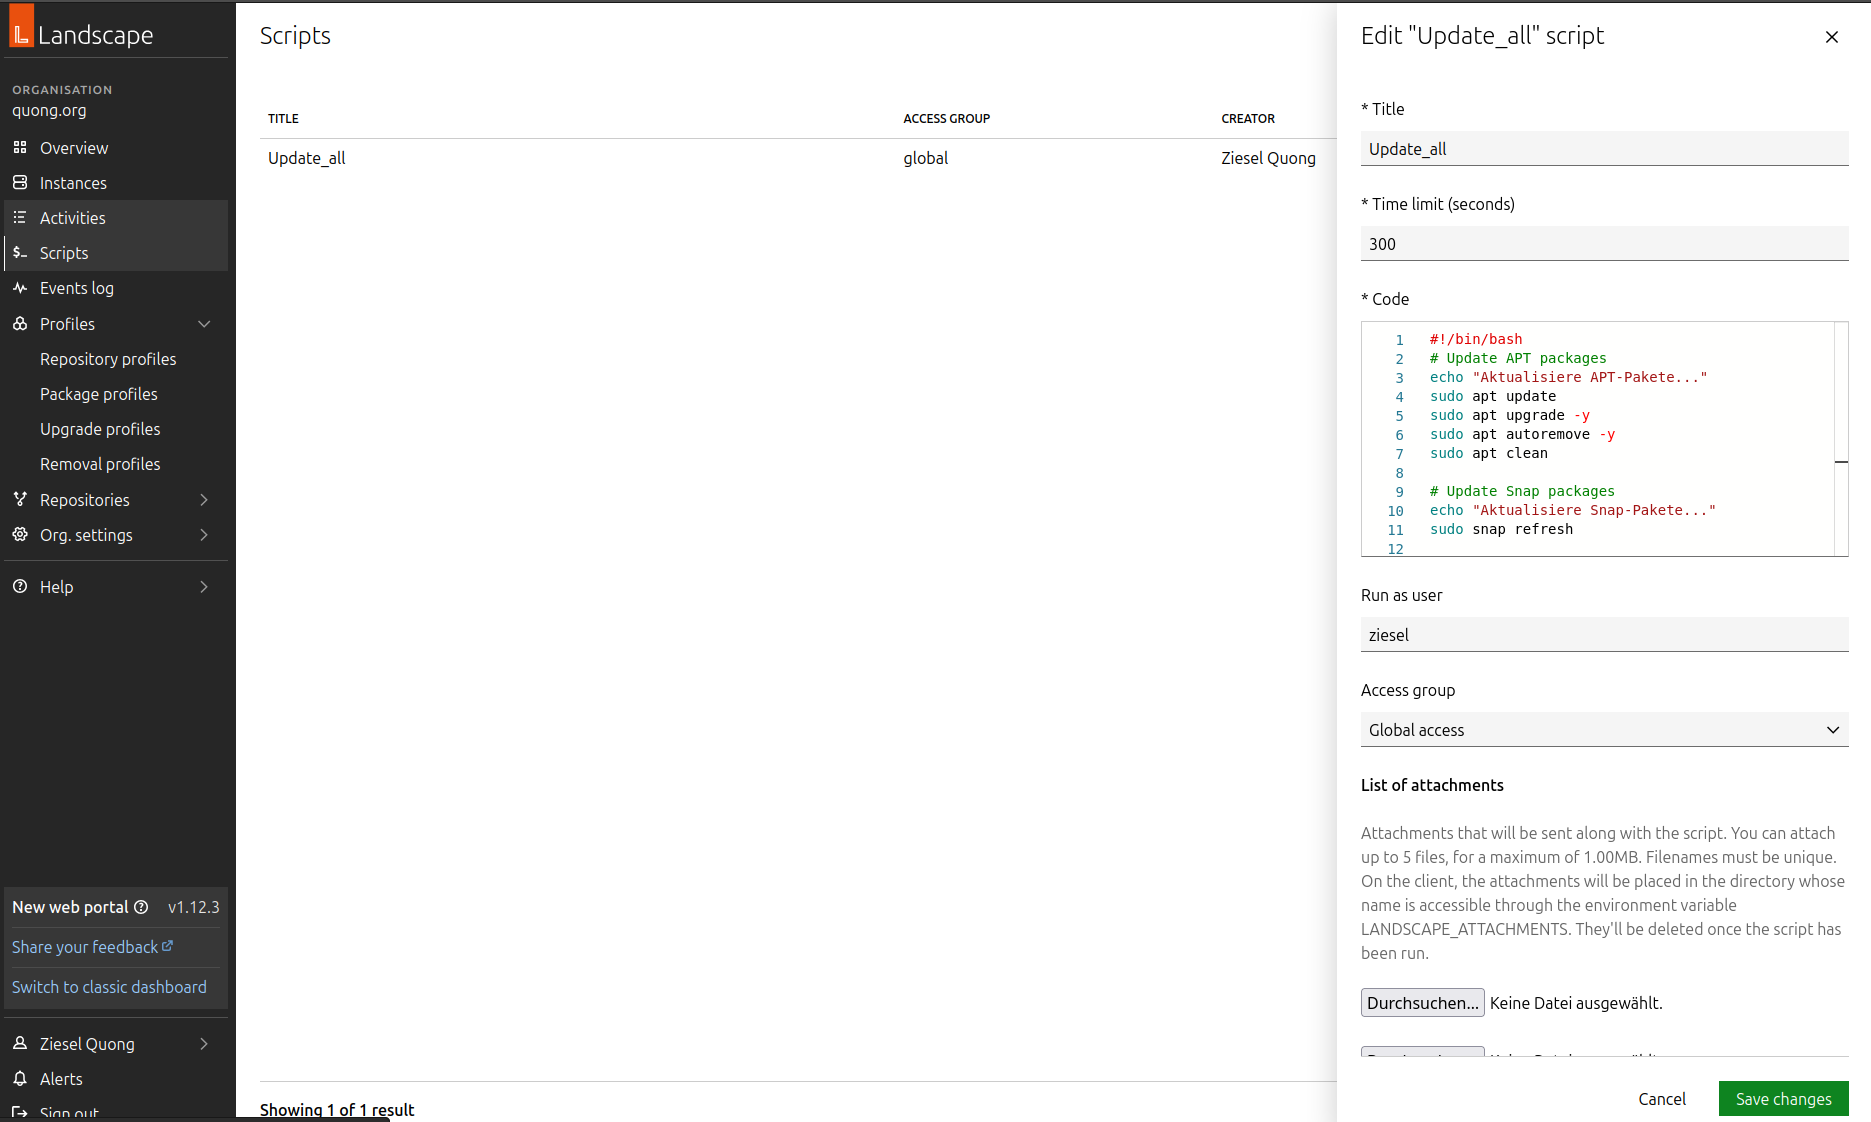Close the Edit script side panel

click(x=1831, y=37)
